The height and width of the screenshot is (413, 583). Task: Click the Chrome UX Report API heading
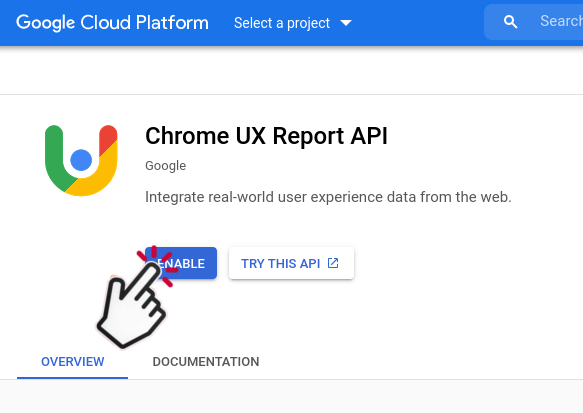click(266, 136)
